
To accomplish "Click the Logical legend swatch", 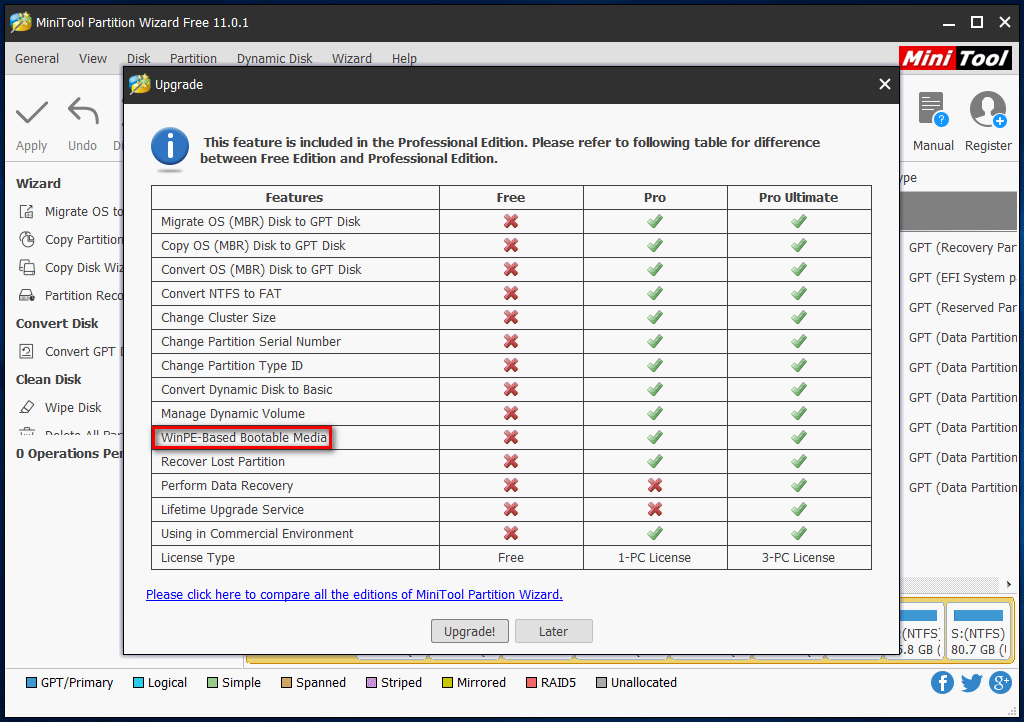I will [138, 683].
